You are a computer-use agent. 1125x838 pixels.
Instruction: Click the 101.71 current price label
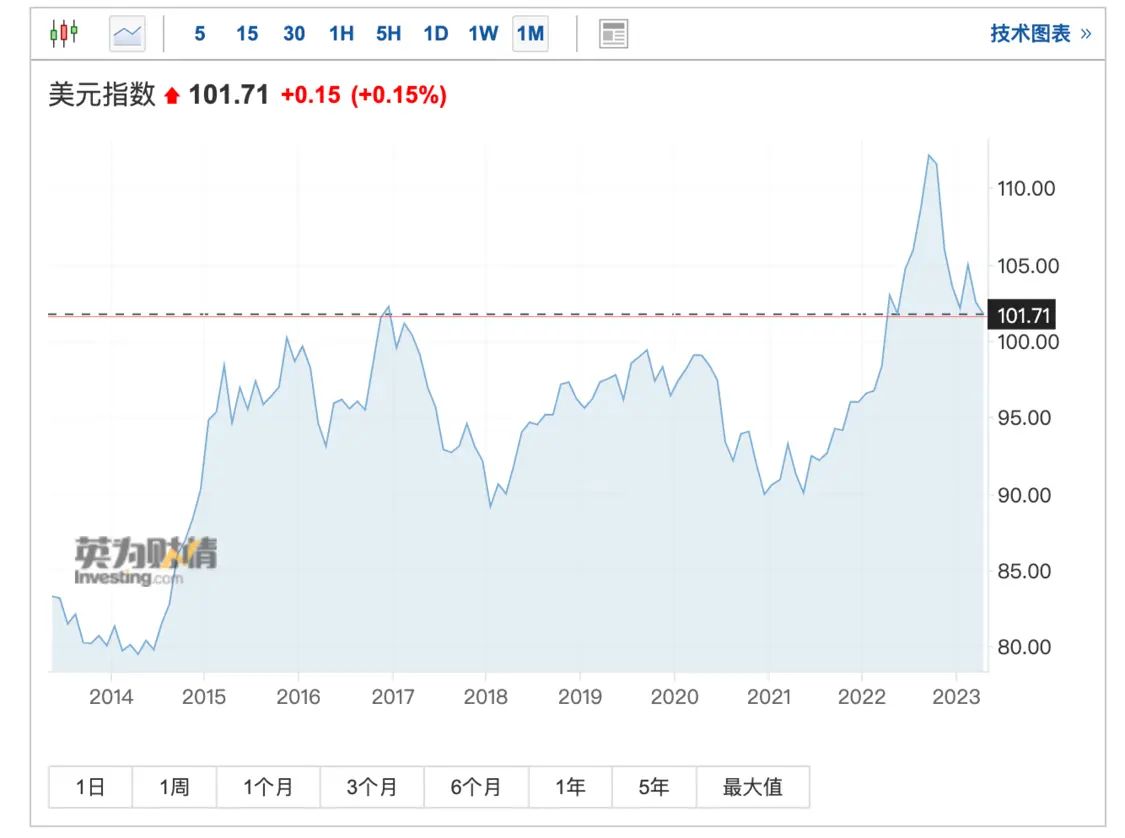[1022, 315]
